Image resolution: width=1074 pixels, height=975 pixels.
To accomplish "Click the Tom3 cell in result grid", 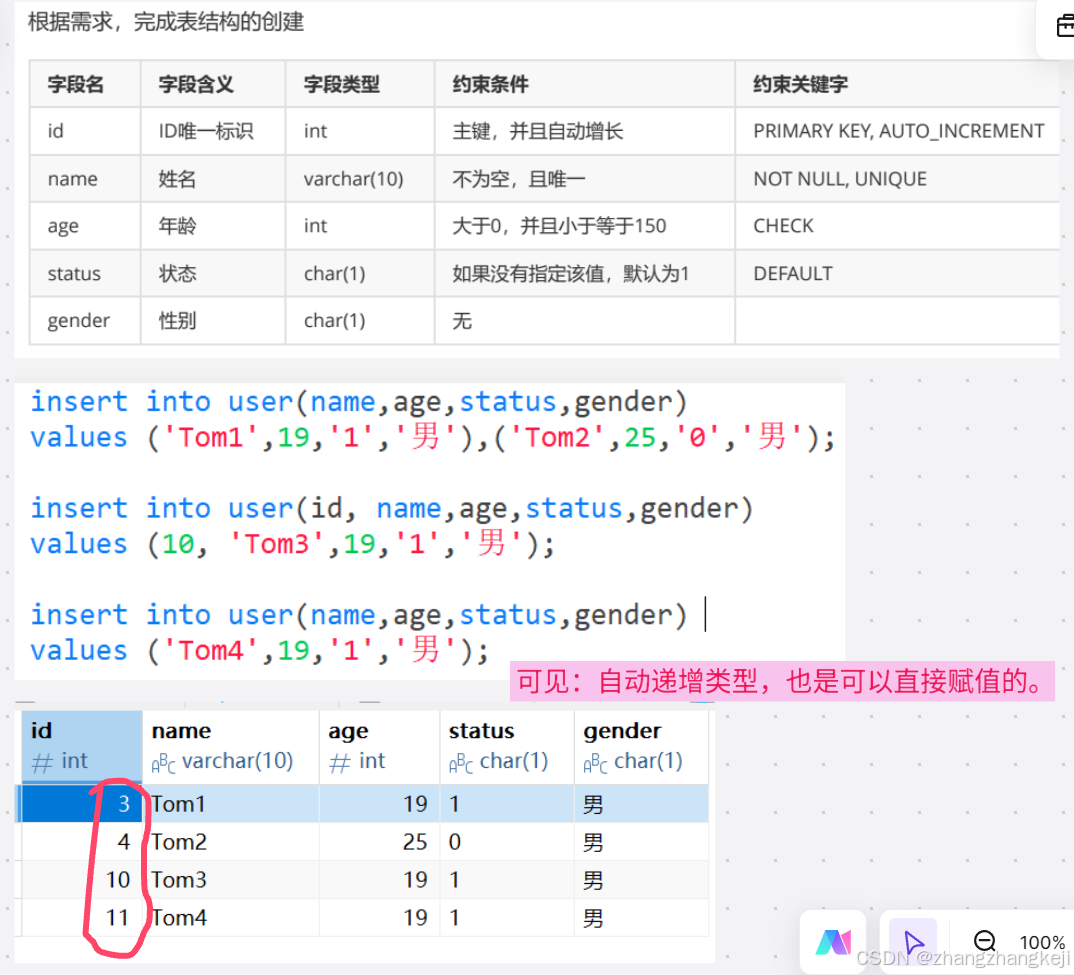I will click(230, 879).
